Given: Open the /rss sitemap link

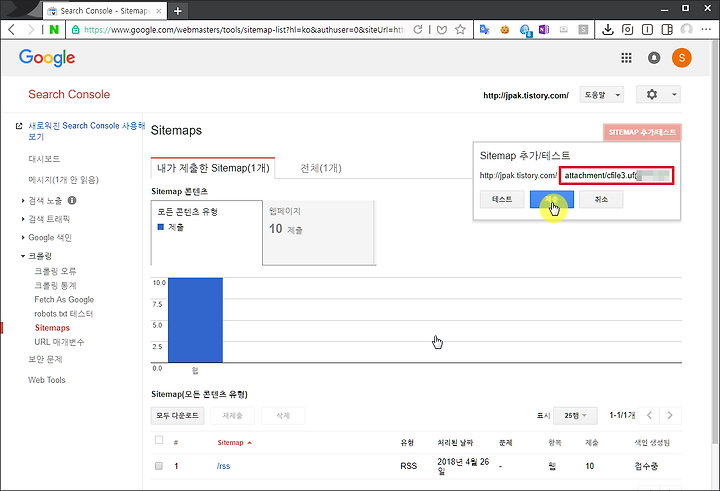Looking at the screenshot, I should 223,466.
